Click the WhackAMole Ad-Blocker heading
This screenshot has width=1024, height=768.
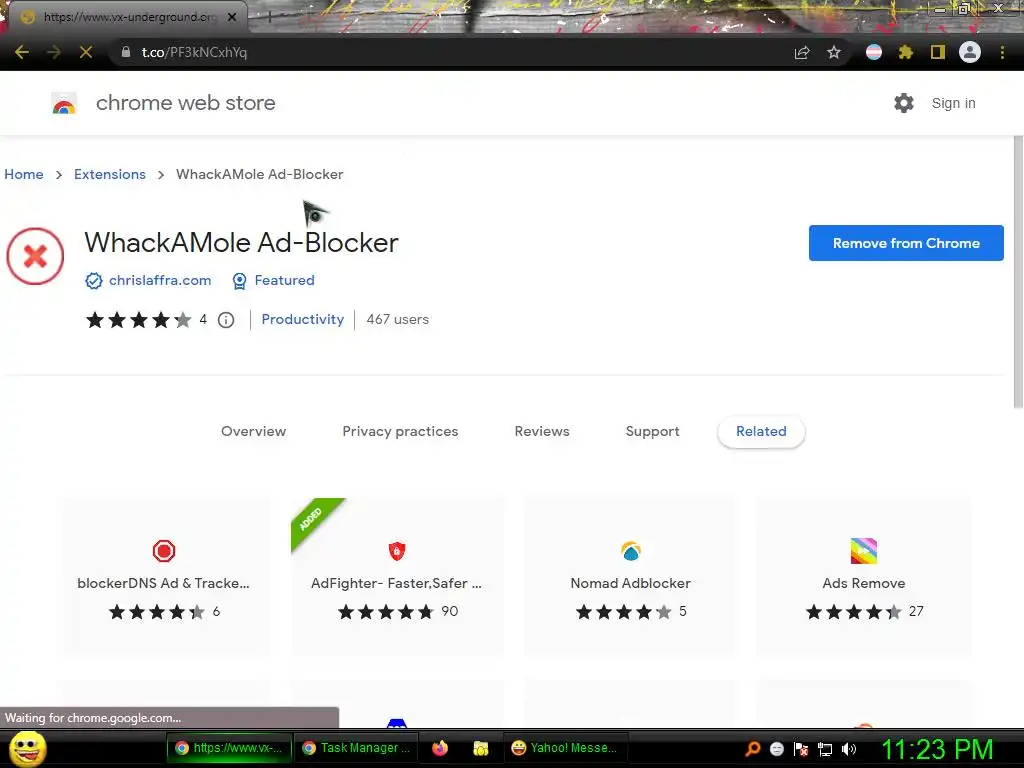[241, 243]
